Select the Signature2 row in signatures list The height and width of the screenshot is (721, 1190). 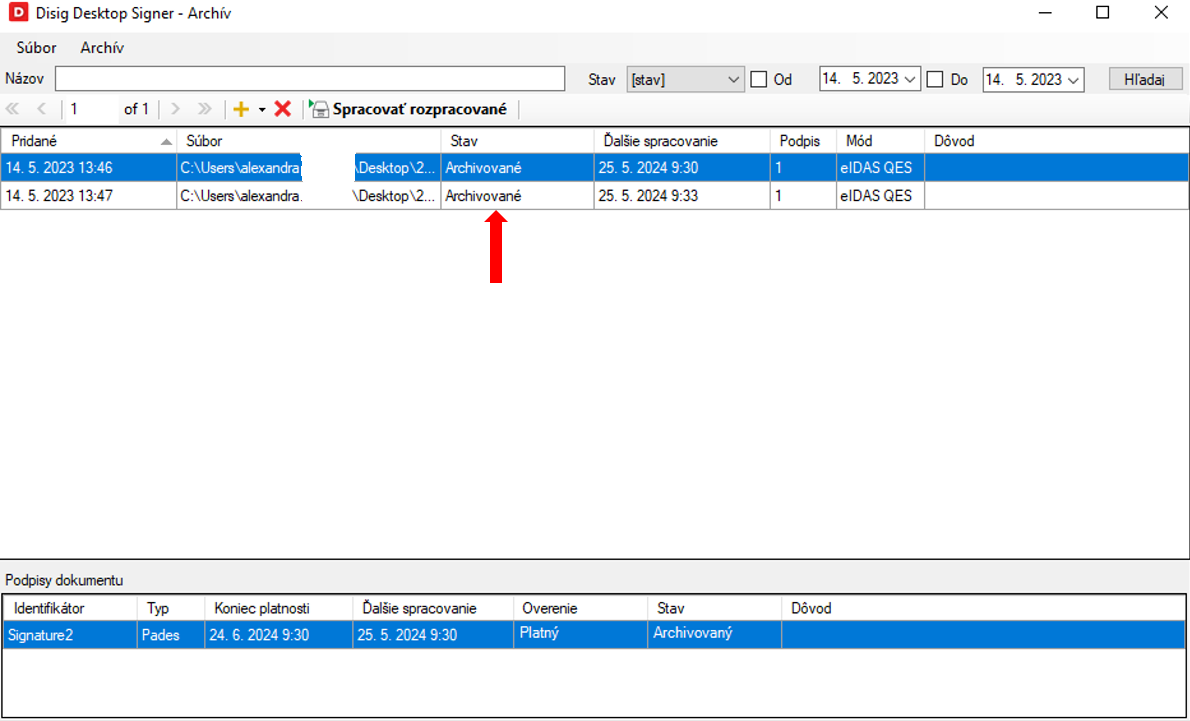[70, 634]
